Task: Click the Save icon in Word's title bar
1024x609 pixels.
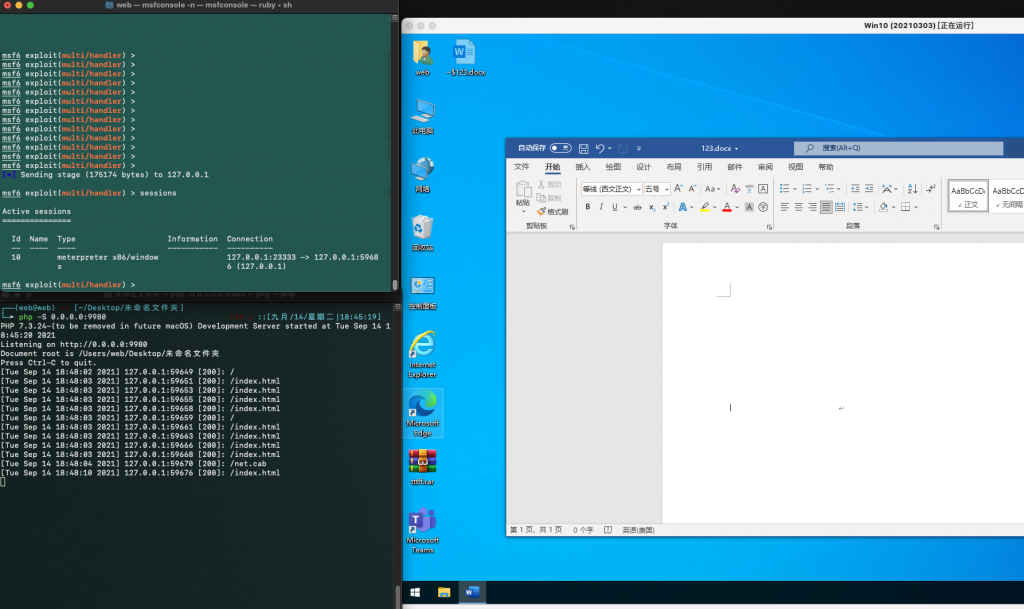Action: tap(584, 148)
